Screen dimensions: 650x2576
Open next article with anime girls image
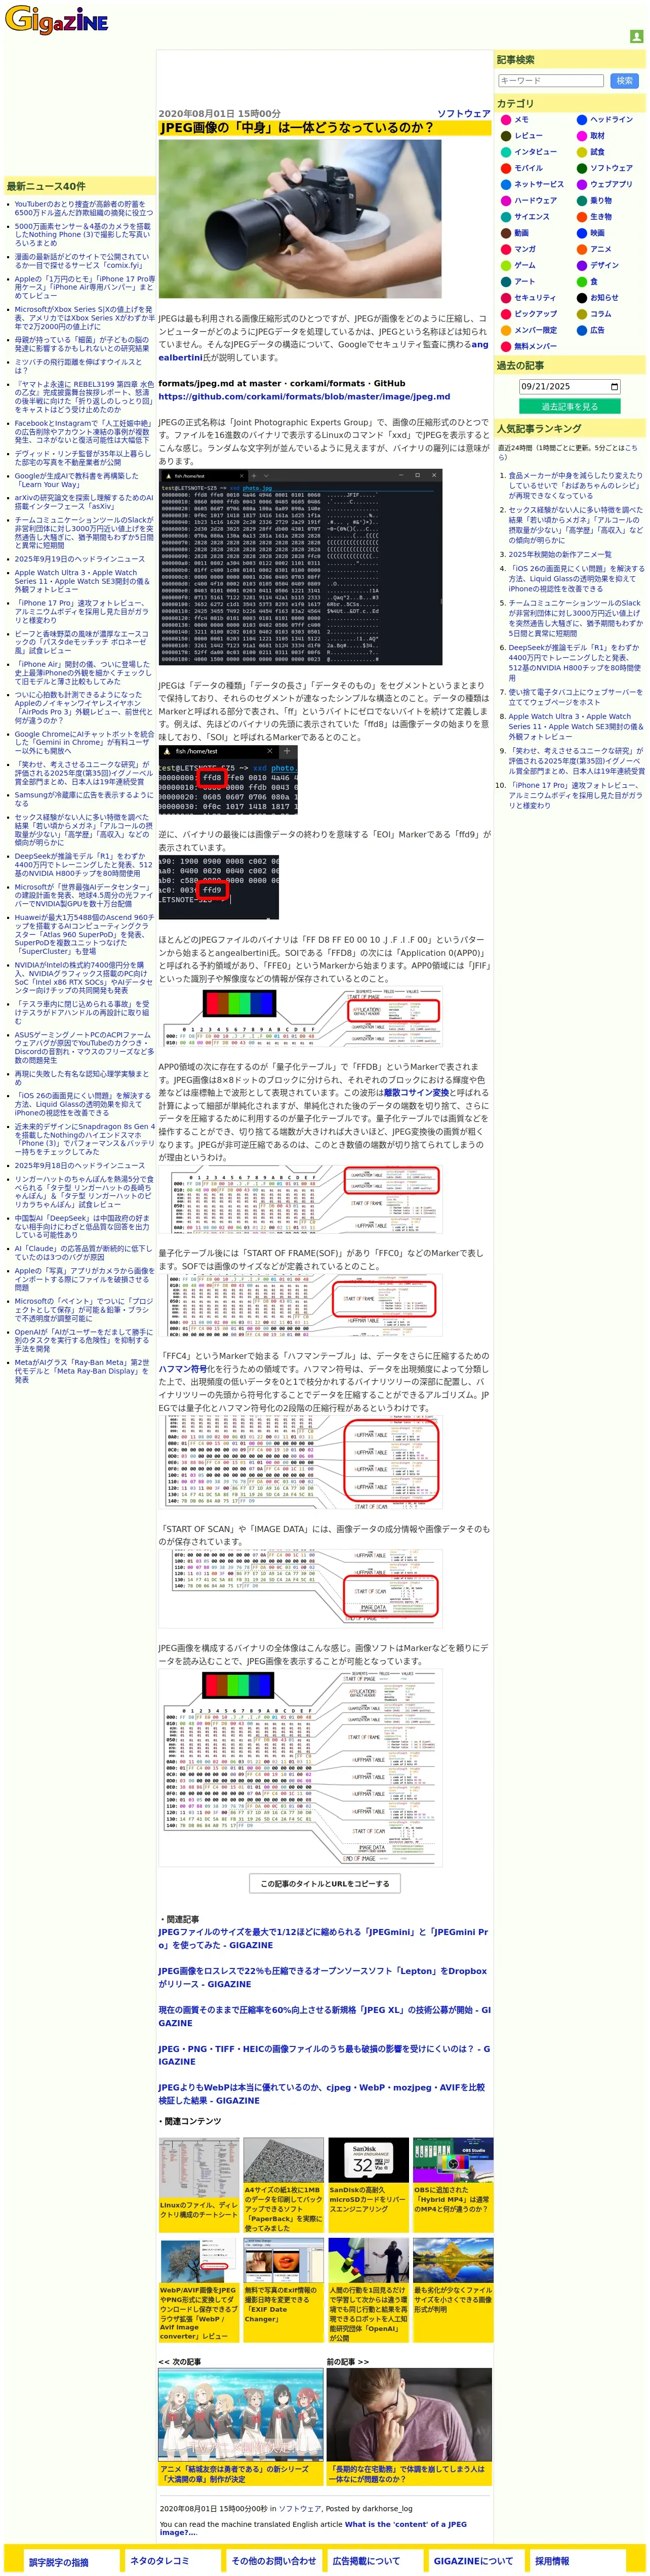(x=240, y=2426)
